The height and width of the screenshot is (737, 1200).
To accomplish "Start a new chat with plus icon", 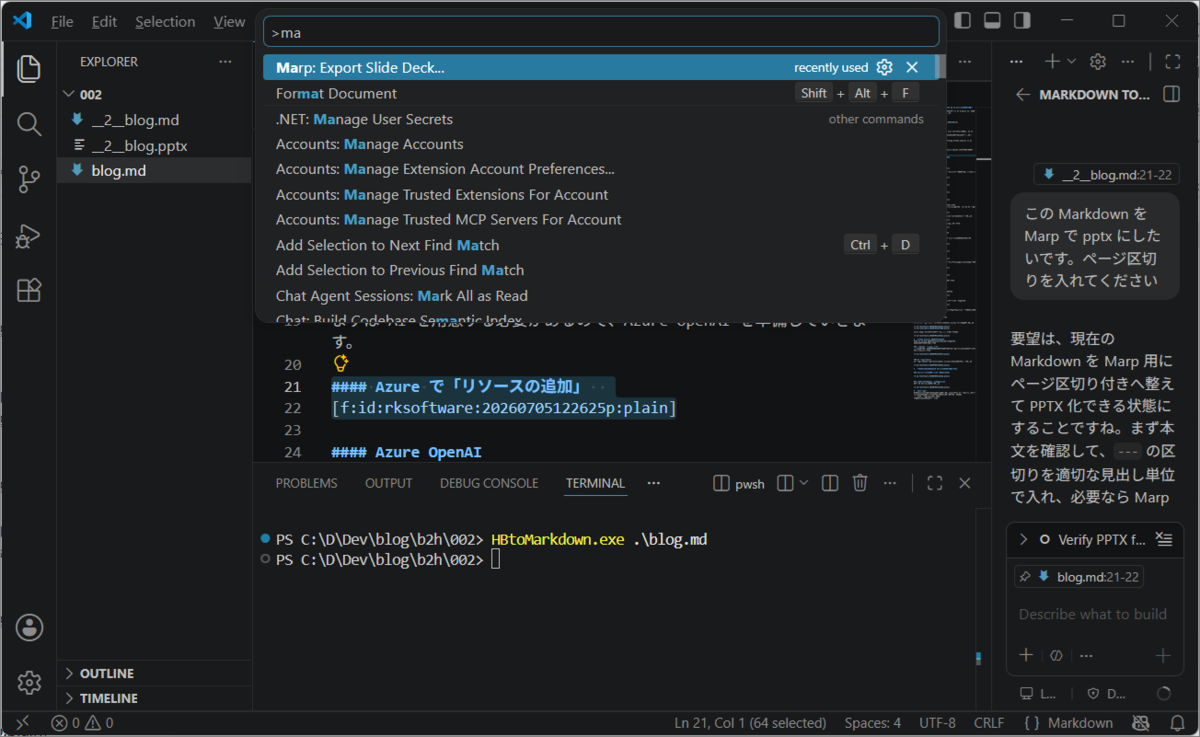I will 1052,61.
